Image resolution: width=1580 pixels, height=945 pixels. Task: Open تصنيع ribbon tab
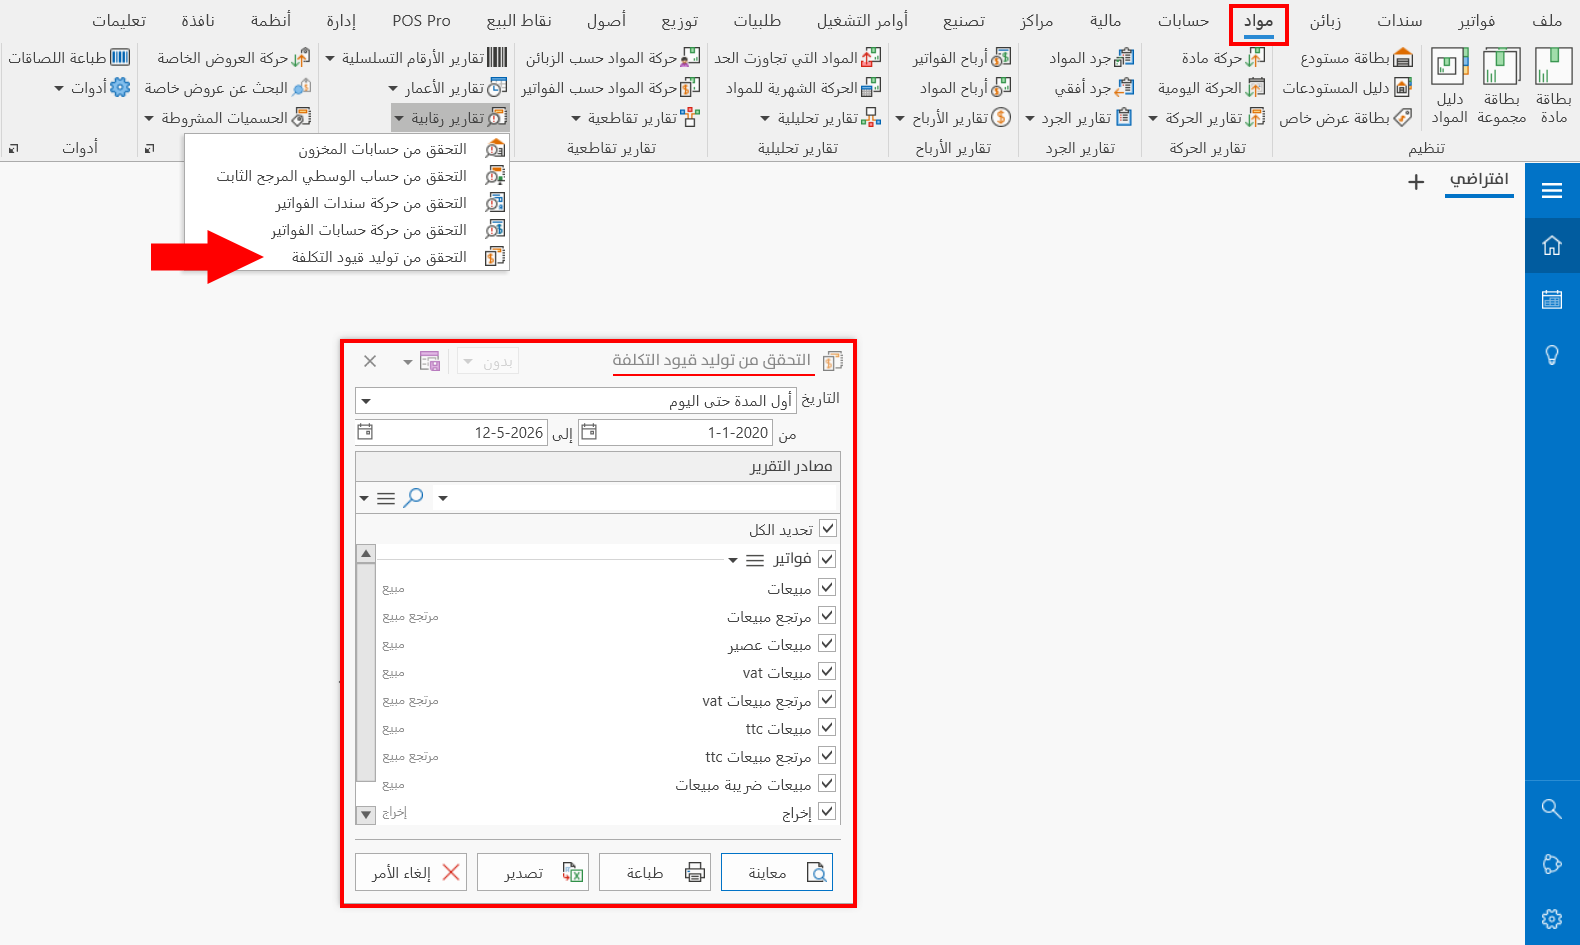click(x=963, y=21)
